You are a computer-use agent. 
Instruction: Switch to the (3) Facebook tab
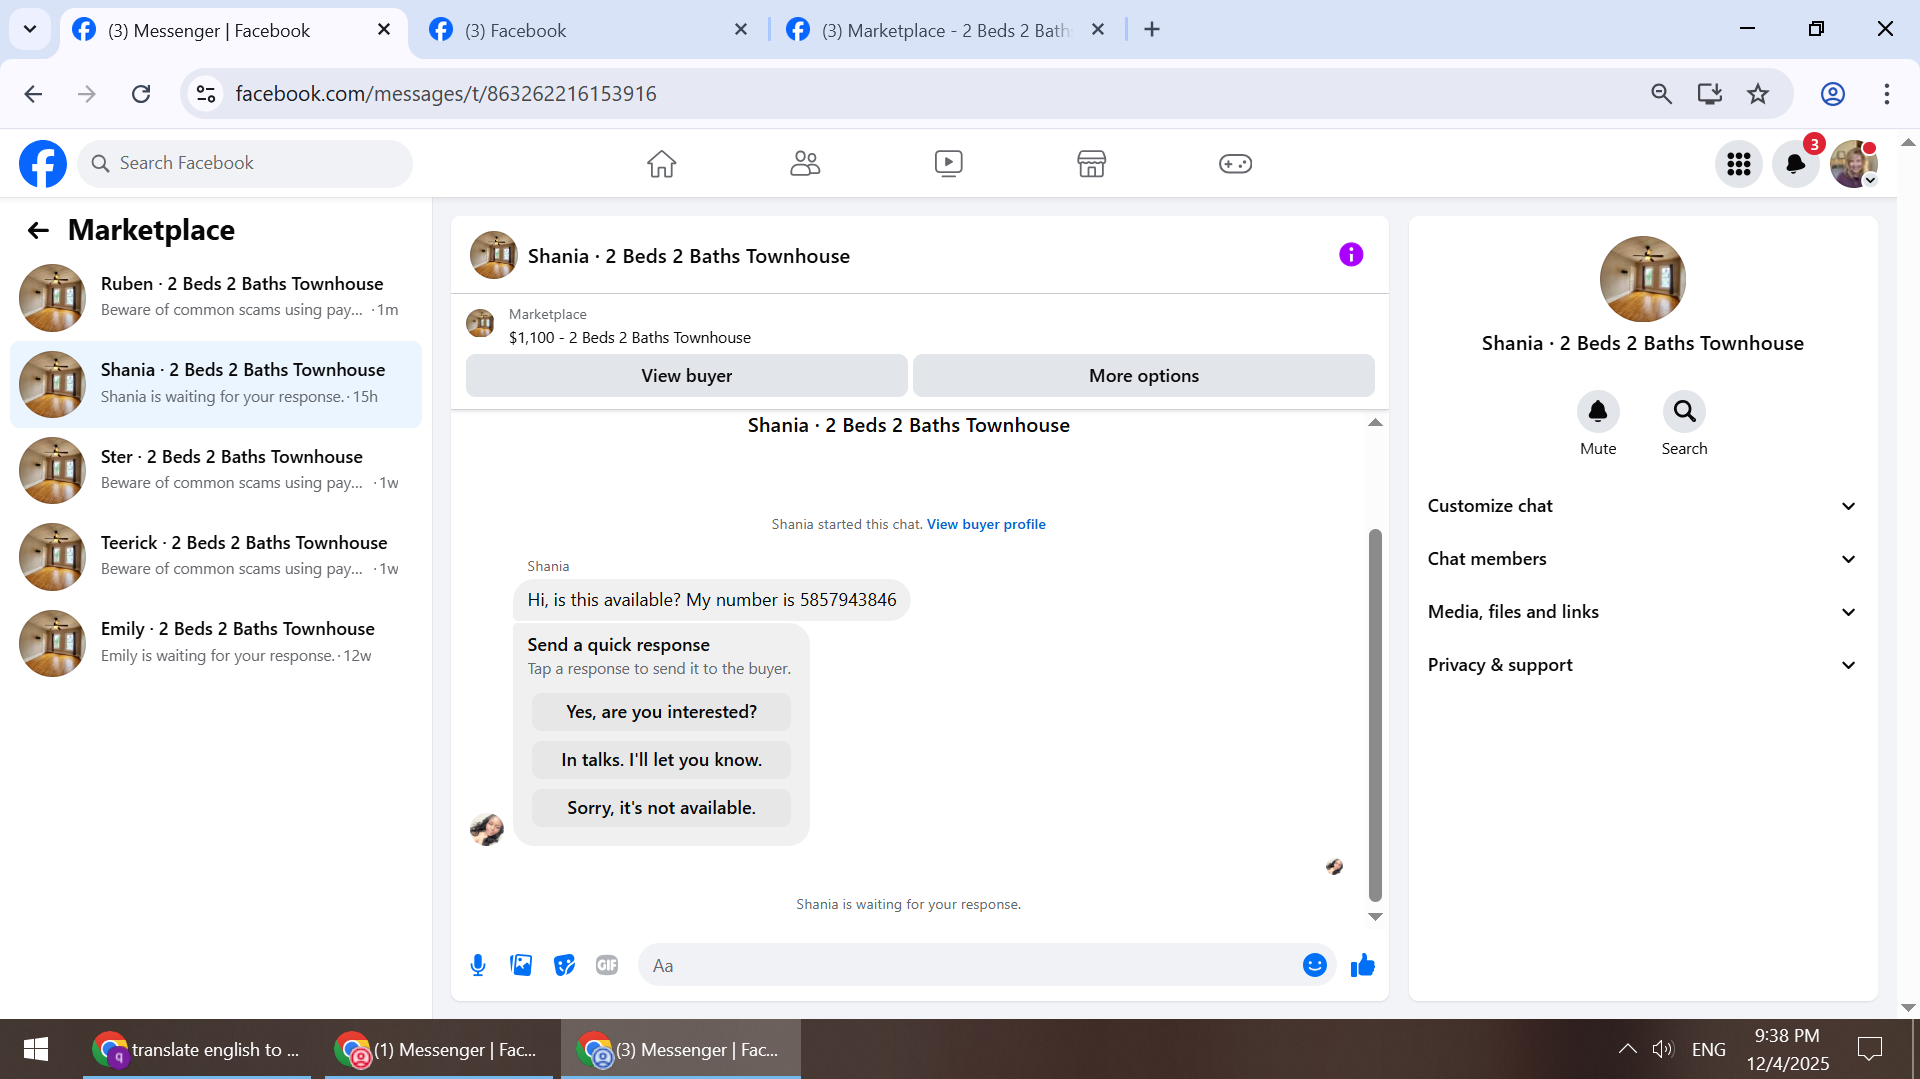point(588,30)
